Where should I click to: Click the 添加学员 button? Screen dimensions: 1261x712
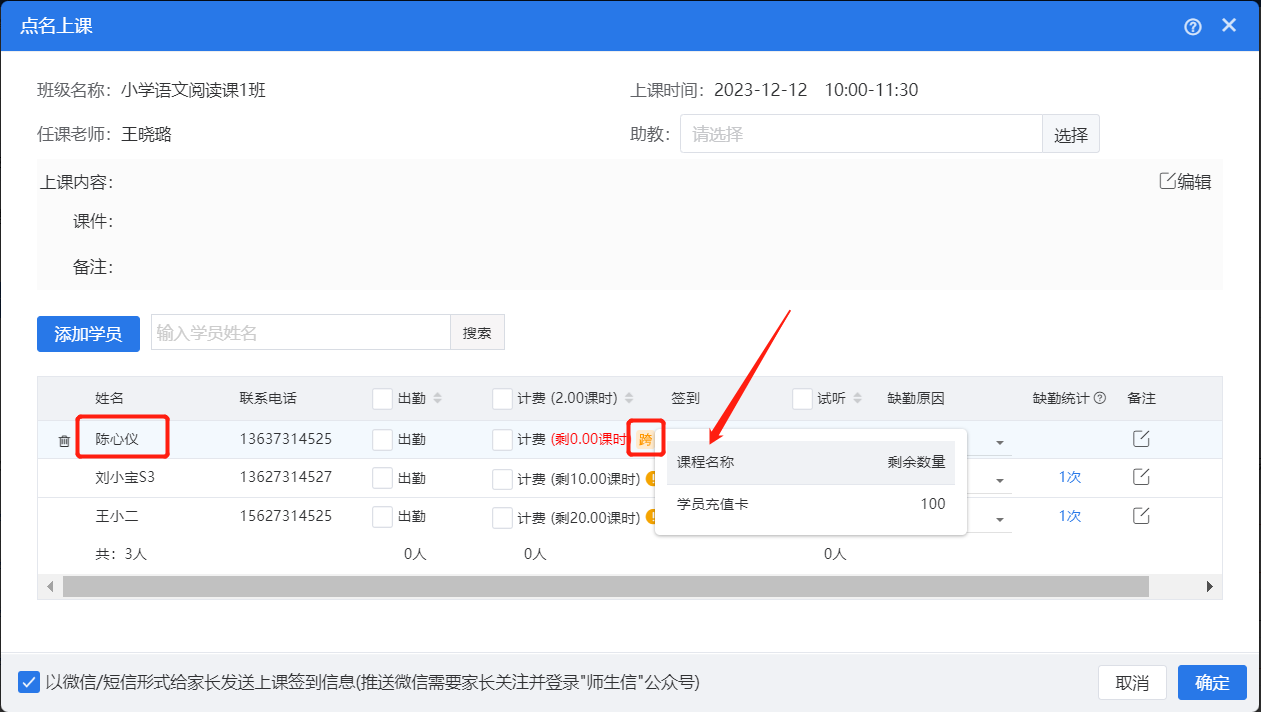(x=88, y=333)
